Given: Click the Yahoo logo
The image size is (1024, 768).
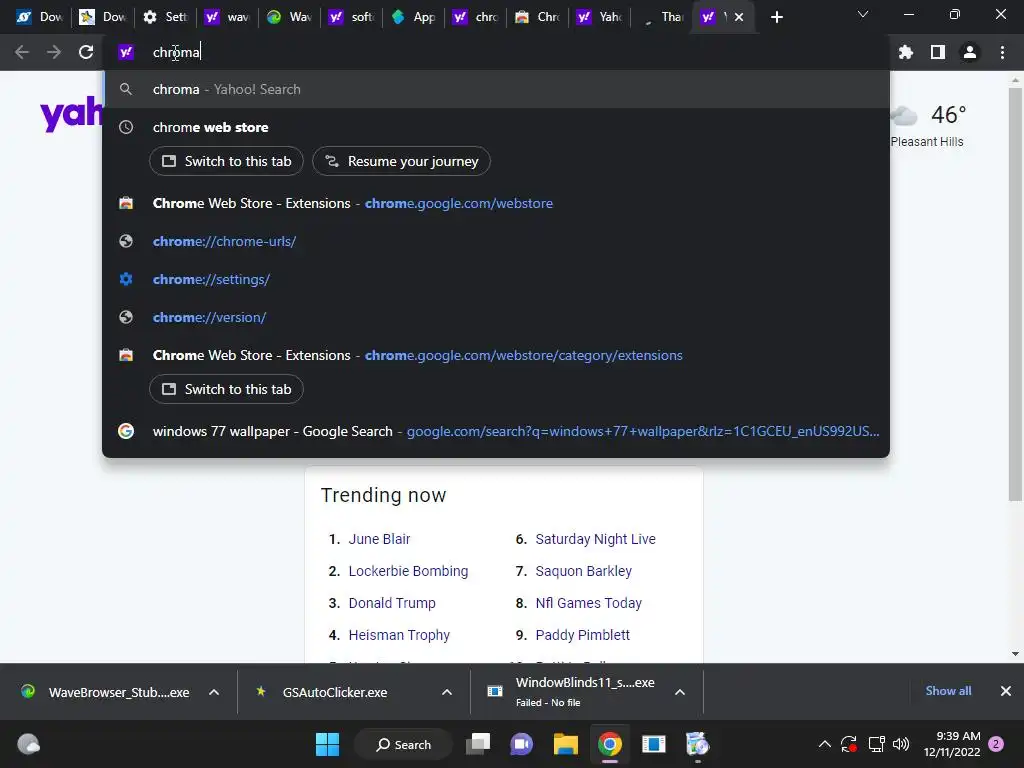Looking at the screenshot, I should click(x=71, y=114).
